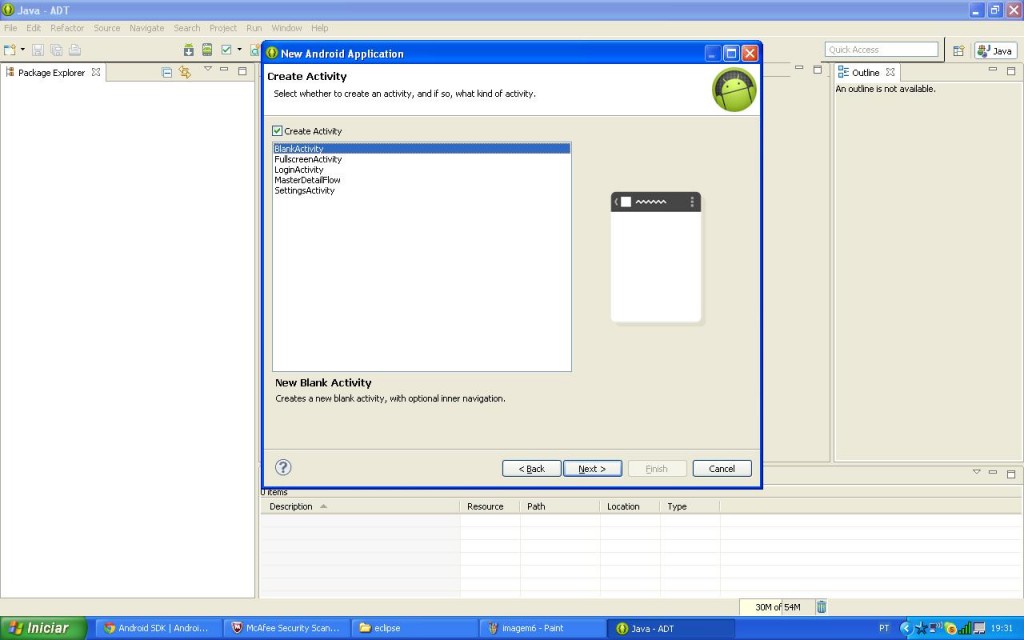The height and width of the screenshot is (640, 1024).
Task: Click the blank activity preview thumbnail
Action: pyautogui.click(x=656, y=257)
